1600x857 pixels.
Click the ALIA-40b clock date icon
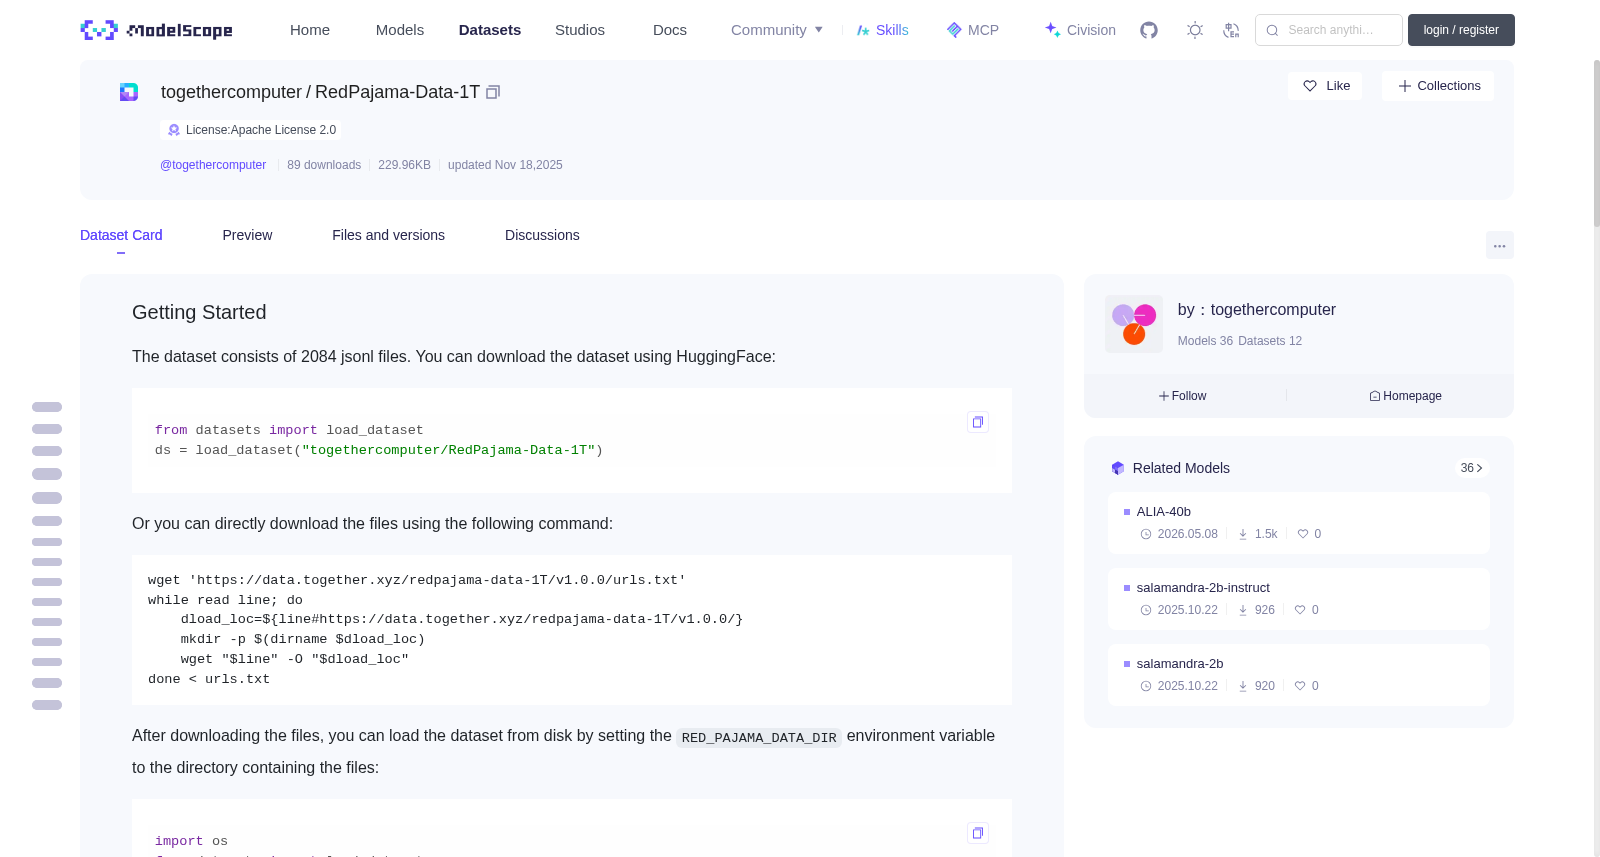(1146, 534)
